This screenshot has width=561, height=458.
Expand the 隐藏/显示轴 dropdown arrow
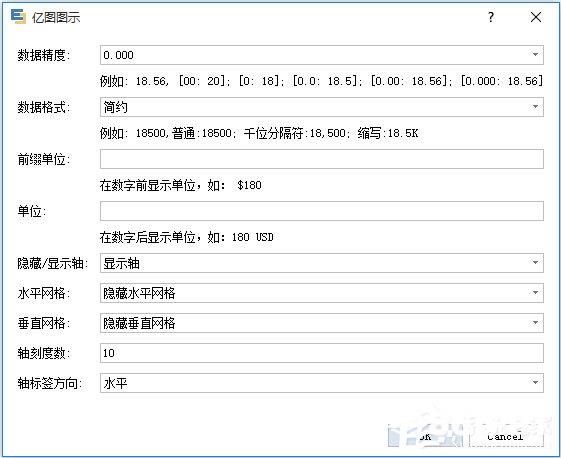(535, 263)
